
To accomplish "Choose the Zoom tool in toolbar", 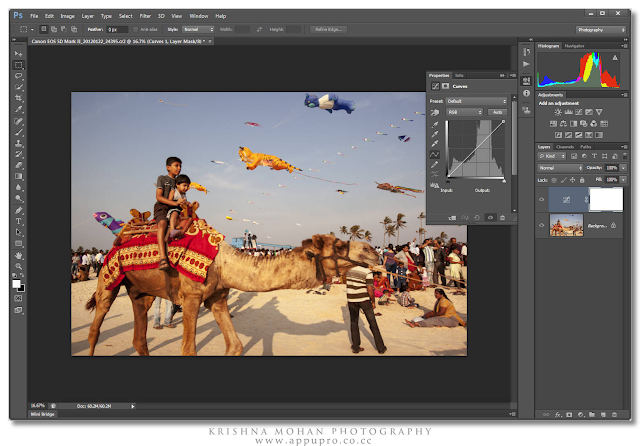I will (19, 266).
